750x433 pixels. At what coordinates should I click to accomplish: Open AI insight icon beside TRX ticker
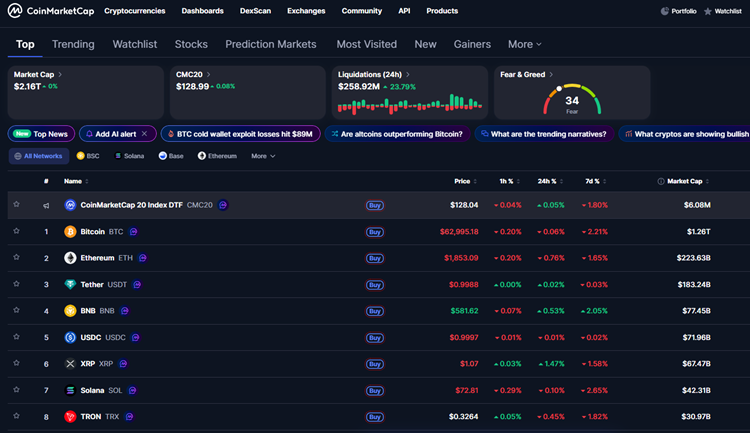pos(129,417)
